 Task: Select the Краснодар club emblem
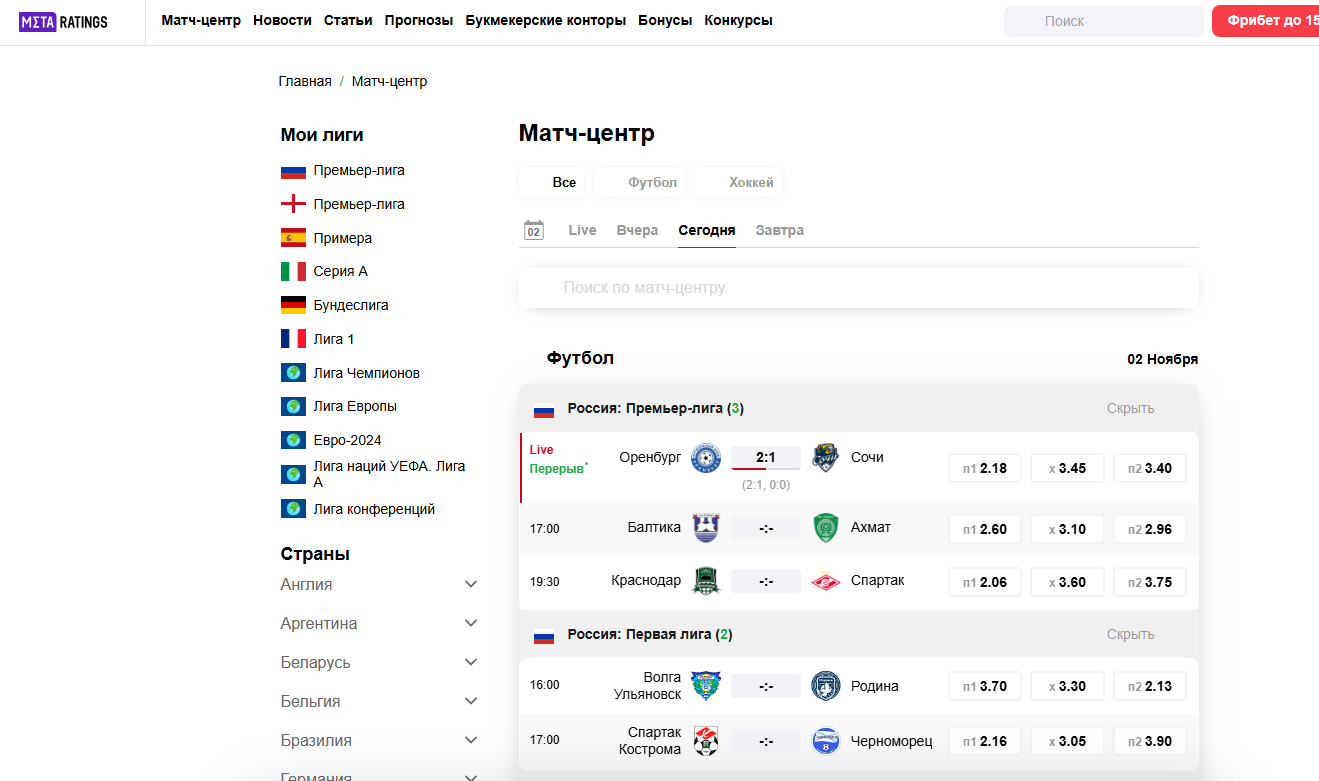(x=706, y=581)
